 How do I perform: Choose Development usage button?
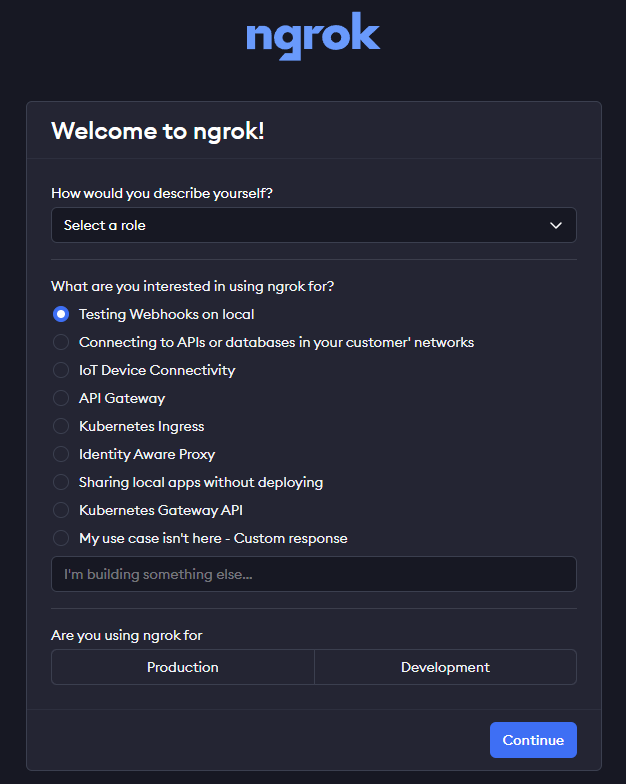coord(445,667)
